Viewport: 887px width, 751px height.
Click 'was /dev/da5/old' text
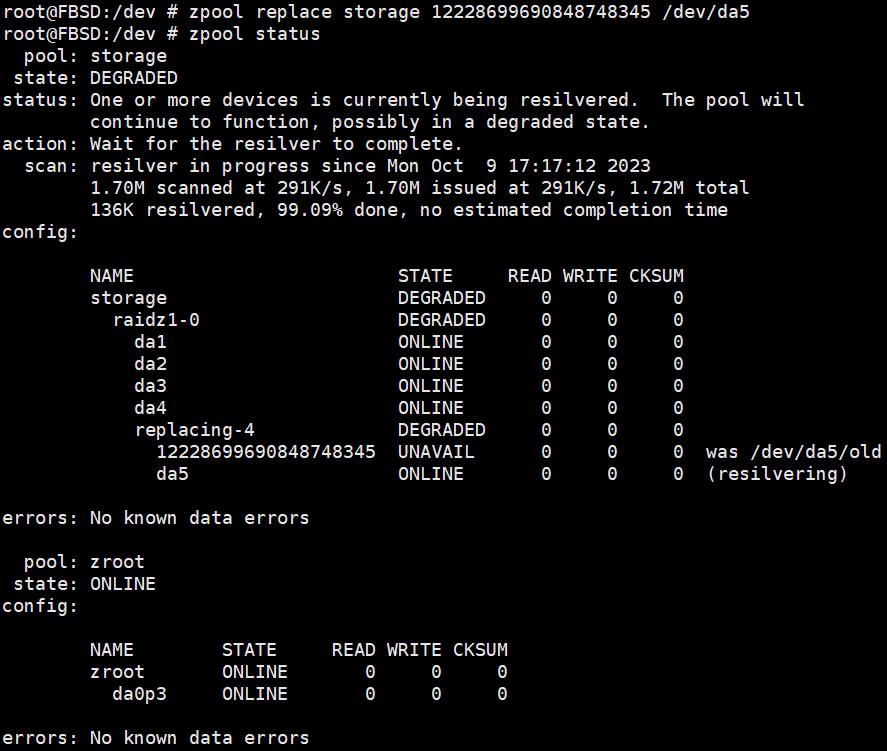pos(794,452)
